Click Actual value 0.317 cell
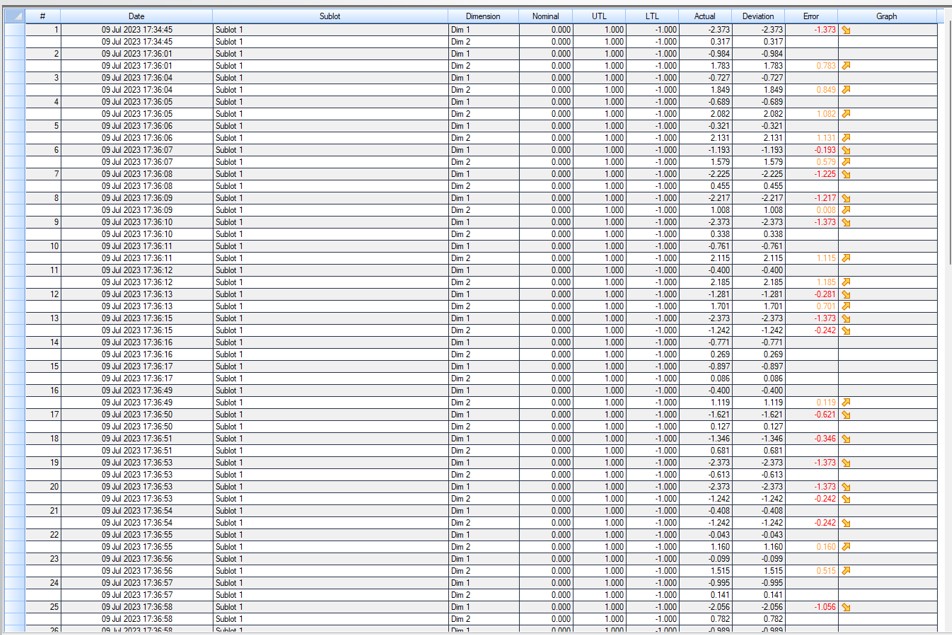Image resolution: width=952 pixels, height=635 pixels. coord(706,42)
